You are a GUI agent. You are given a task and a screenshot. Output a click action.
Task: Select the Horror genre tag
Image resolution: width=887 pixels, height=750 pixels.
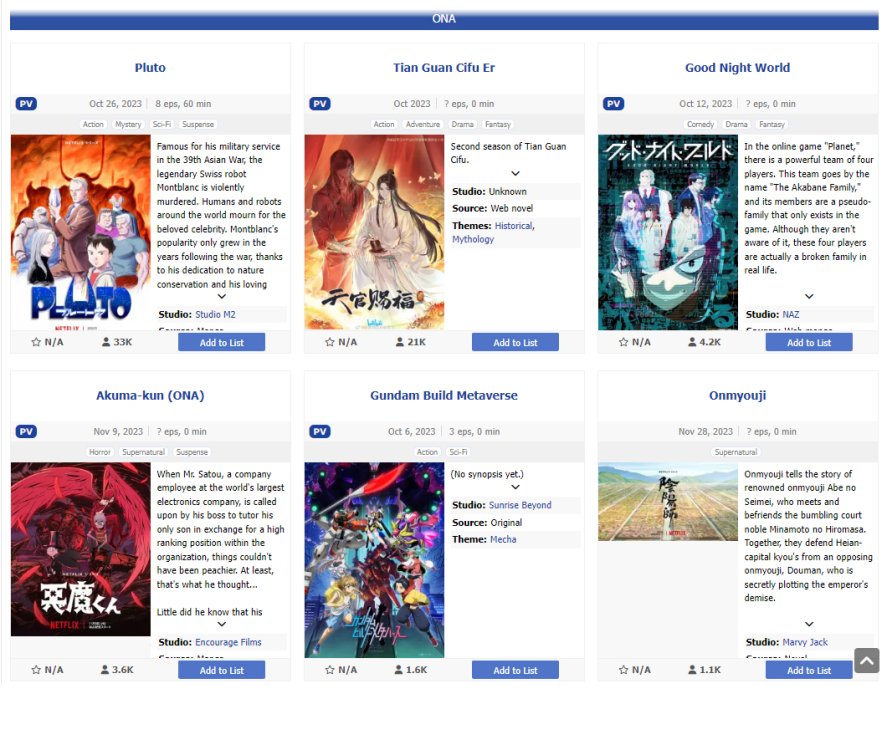tap(100, 452)
